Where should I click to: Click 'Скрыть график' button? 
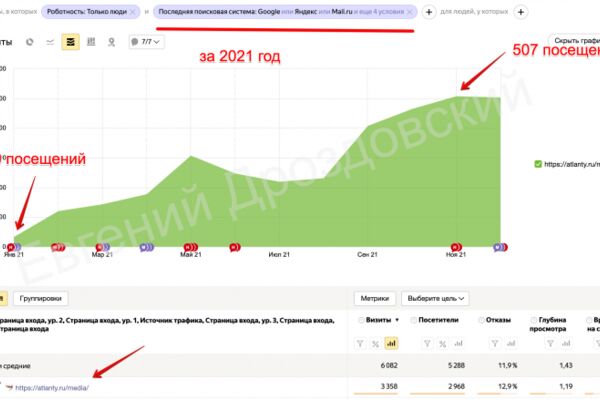tap(575, 41)
